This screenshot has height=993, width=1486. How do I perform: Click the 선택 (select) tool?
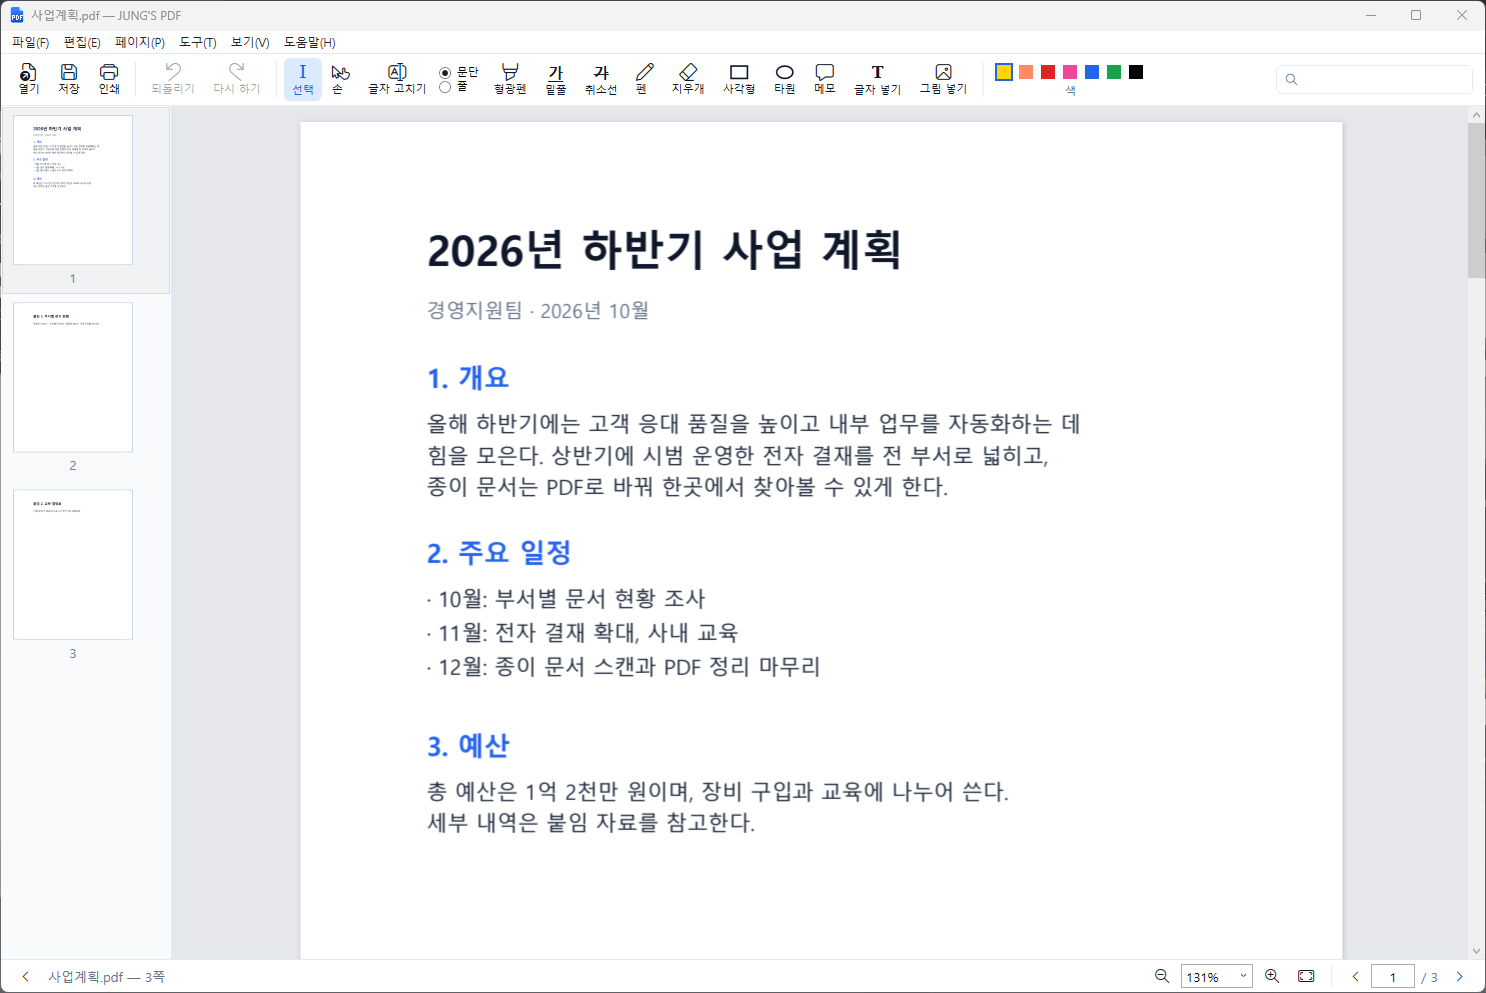pyautogui.click(x=303, y=79)
